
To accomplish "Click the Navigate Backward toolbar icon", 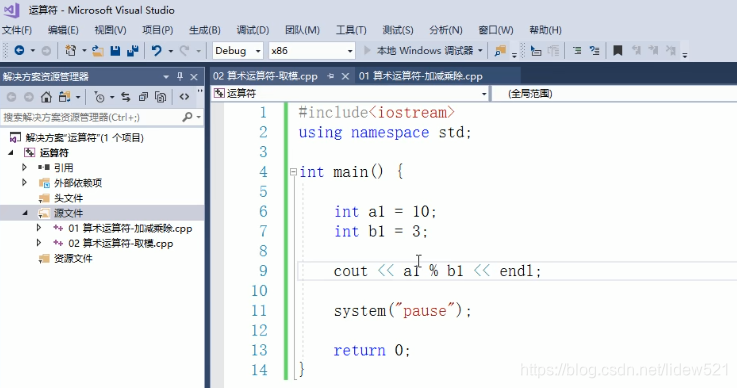I will click(19, 50).
